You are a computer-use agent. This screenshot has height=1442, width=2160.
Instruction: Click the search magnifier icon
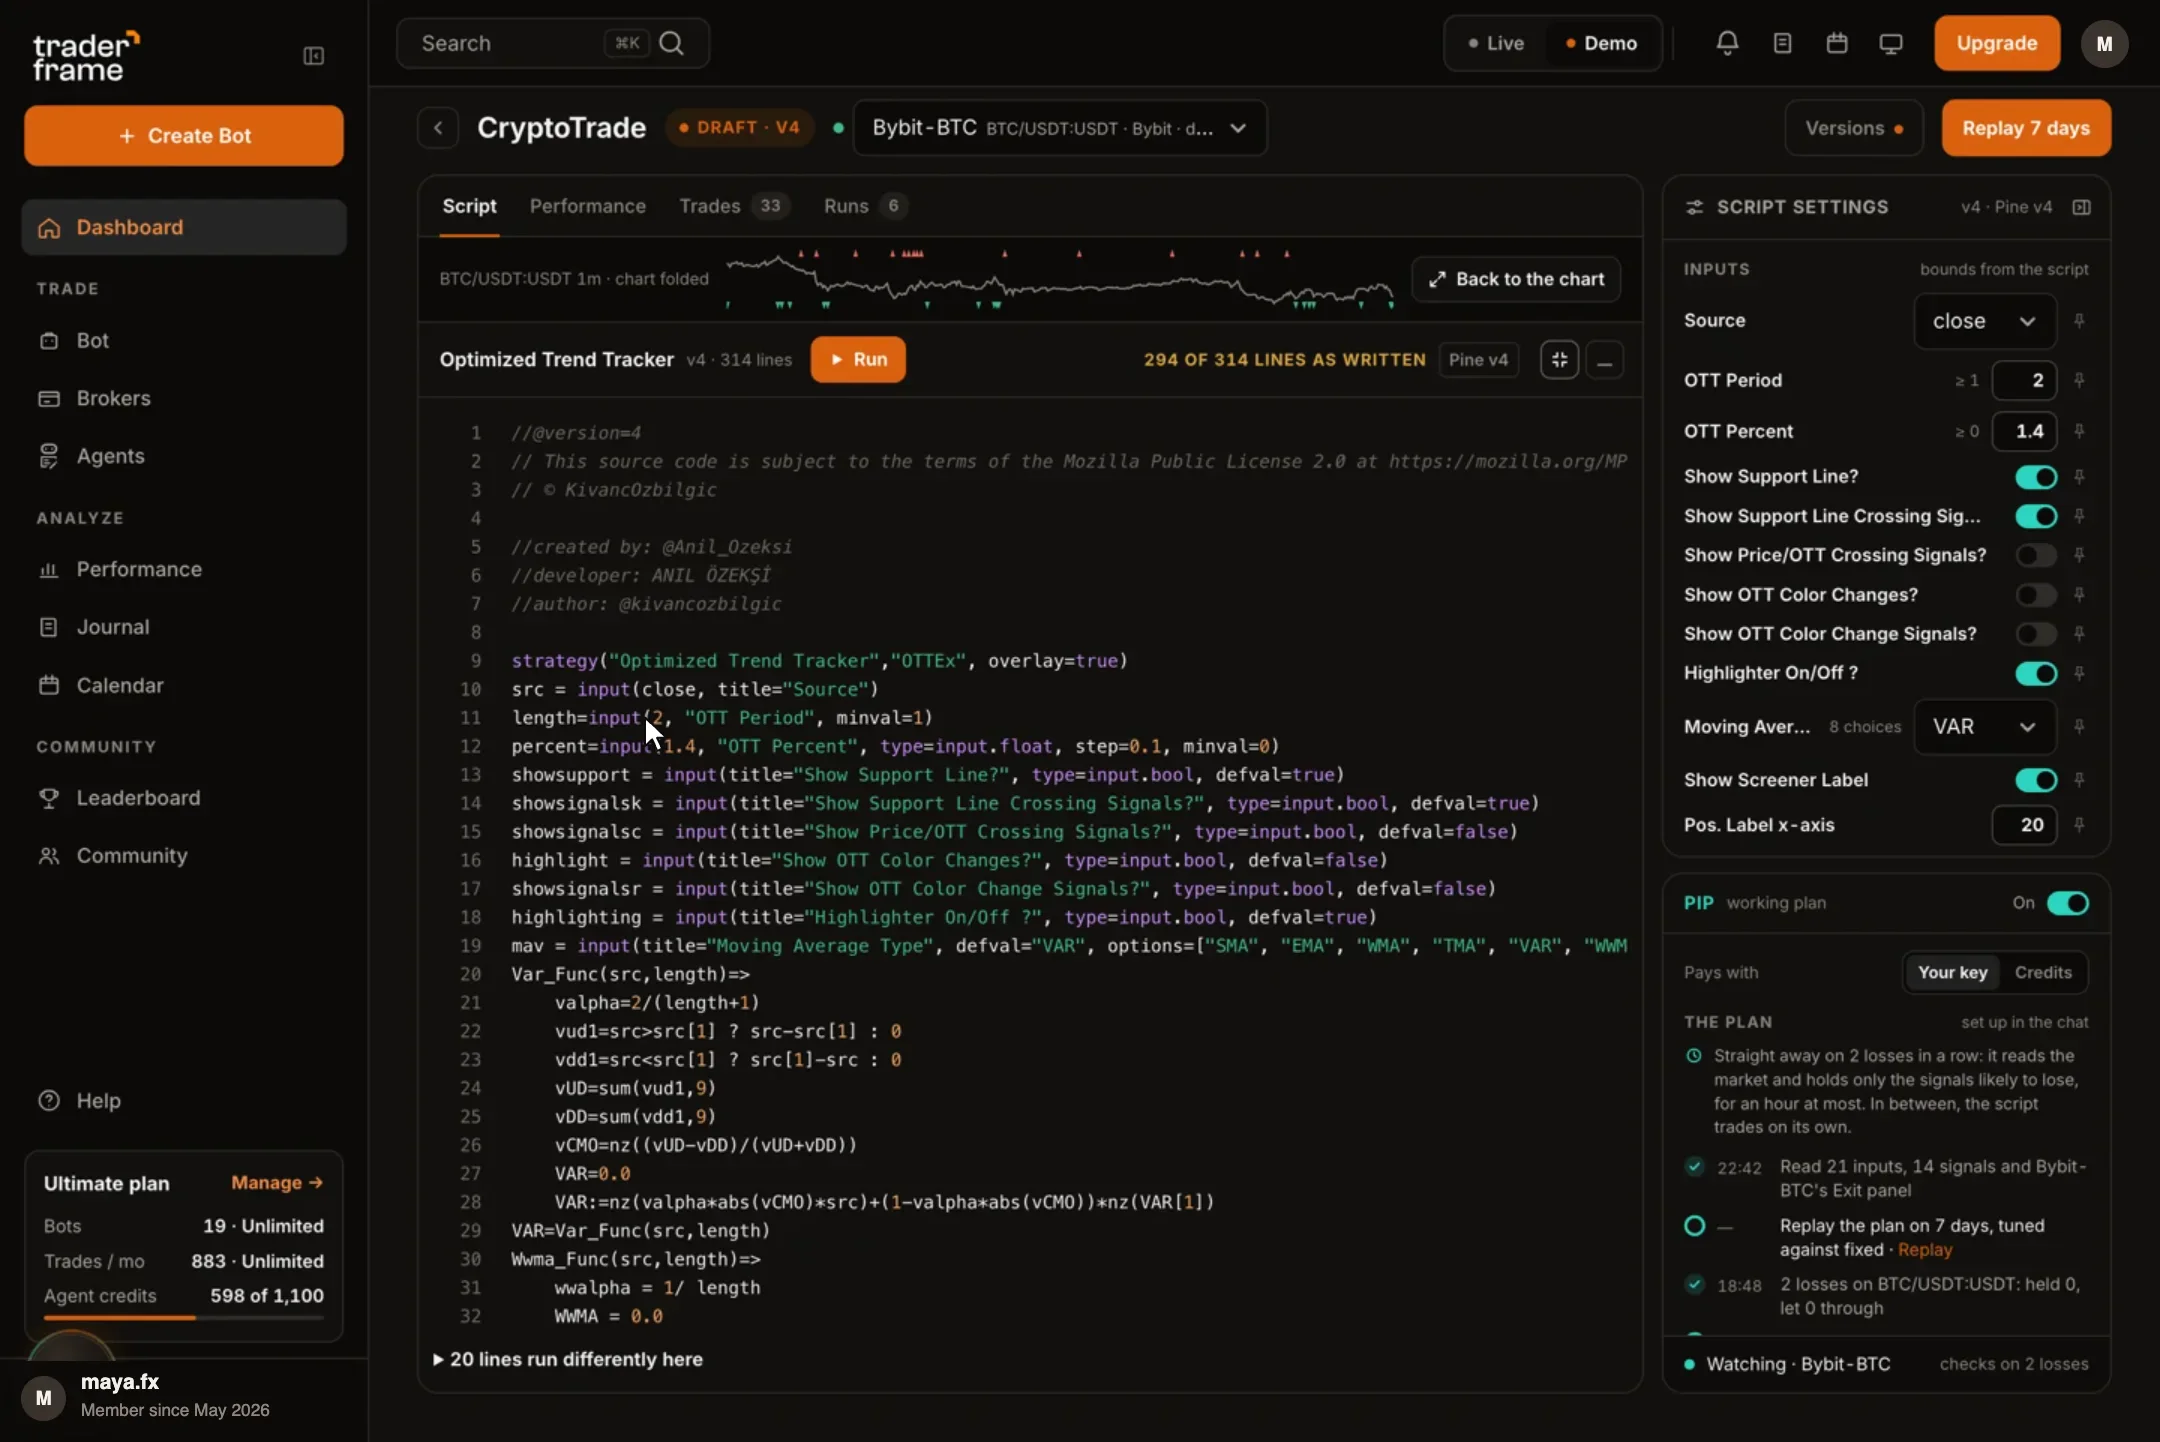pos(672,43)
